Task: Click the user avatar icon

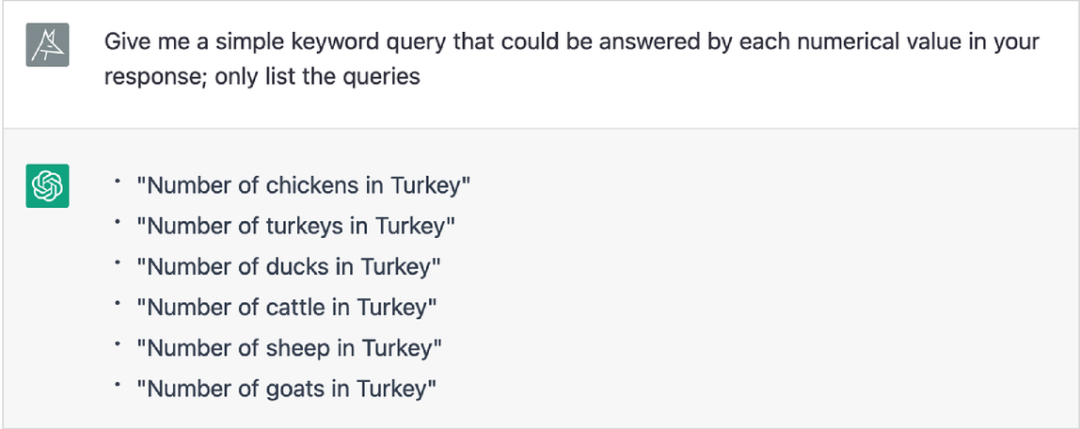Action: pos(47,47)
